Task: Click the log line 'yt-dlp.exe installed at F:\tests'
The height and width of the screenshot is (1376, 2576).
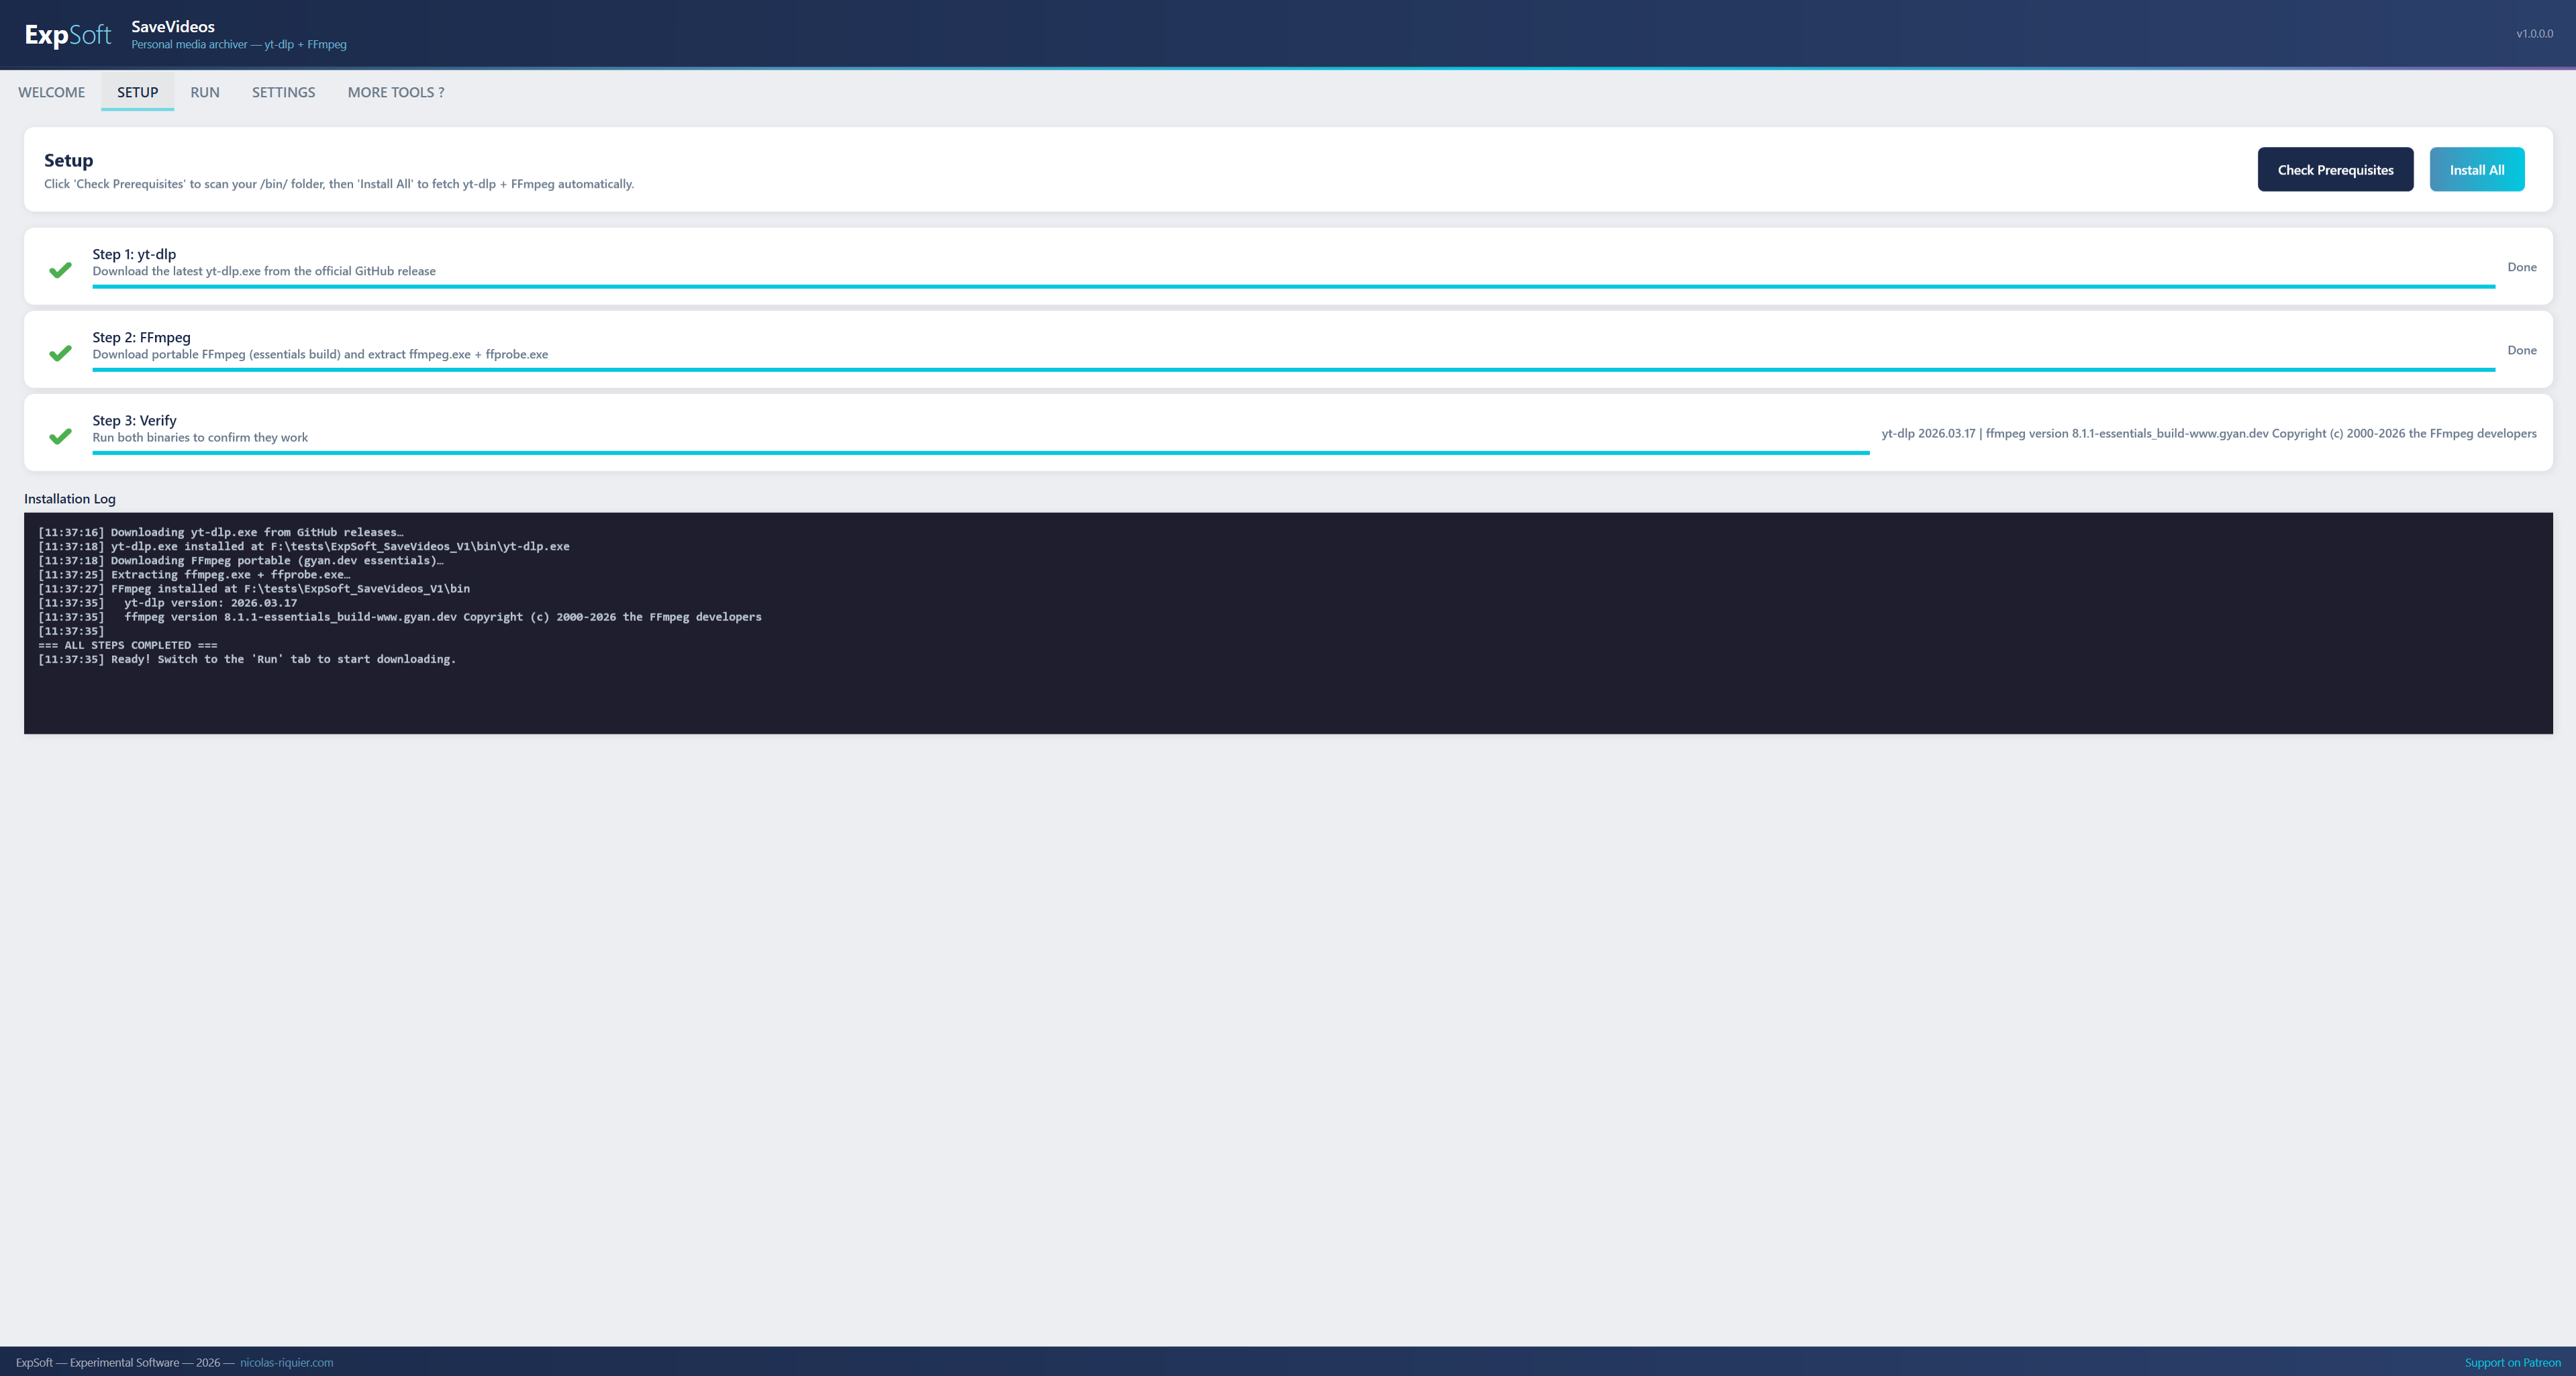Action: [x=304, y=546]
